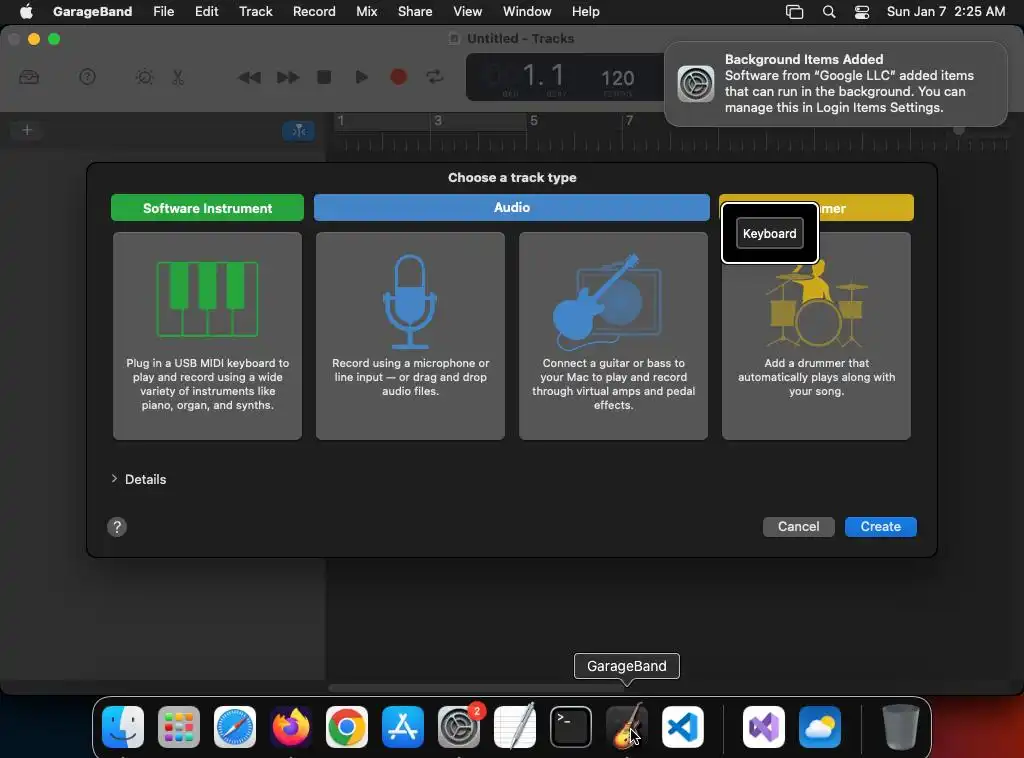Select the Software Instrument piano keys card
Viewport: 1024px width, 758px height.
[x=207, y=336]
